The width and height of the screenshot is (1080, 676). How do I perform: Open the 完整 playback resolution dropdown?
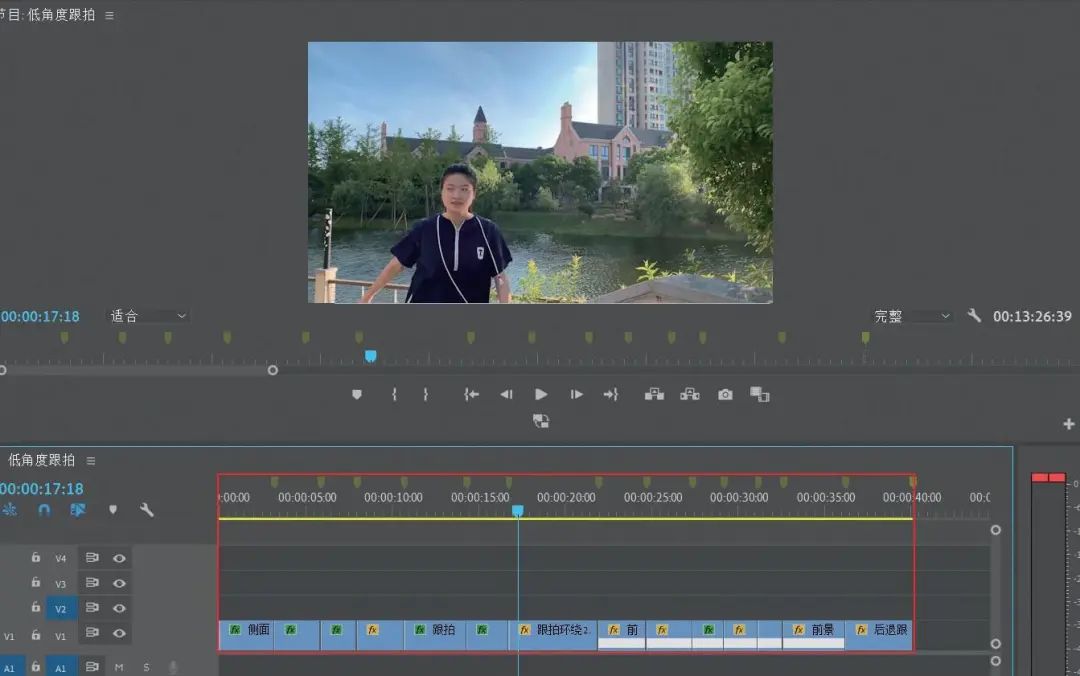[912, 316]
